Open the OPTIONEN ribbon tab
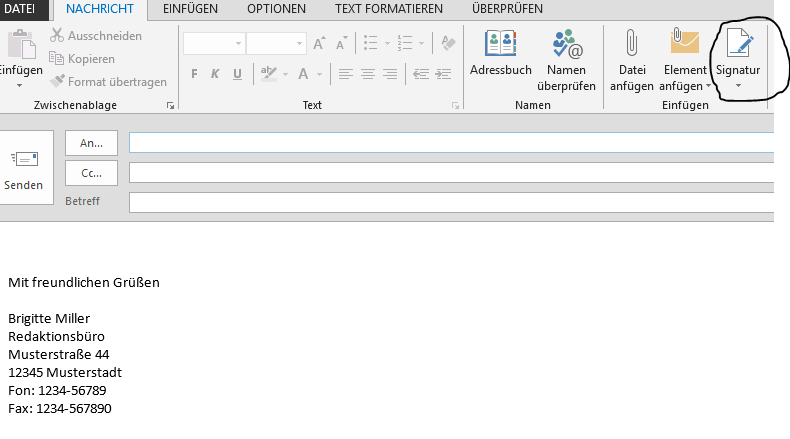 (x=276, y=9)
